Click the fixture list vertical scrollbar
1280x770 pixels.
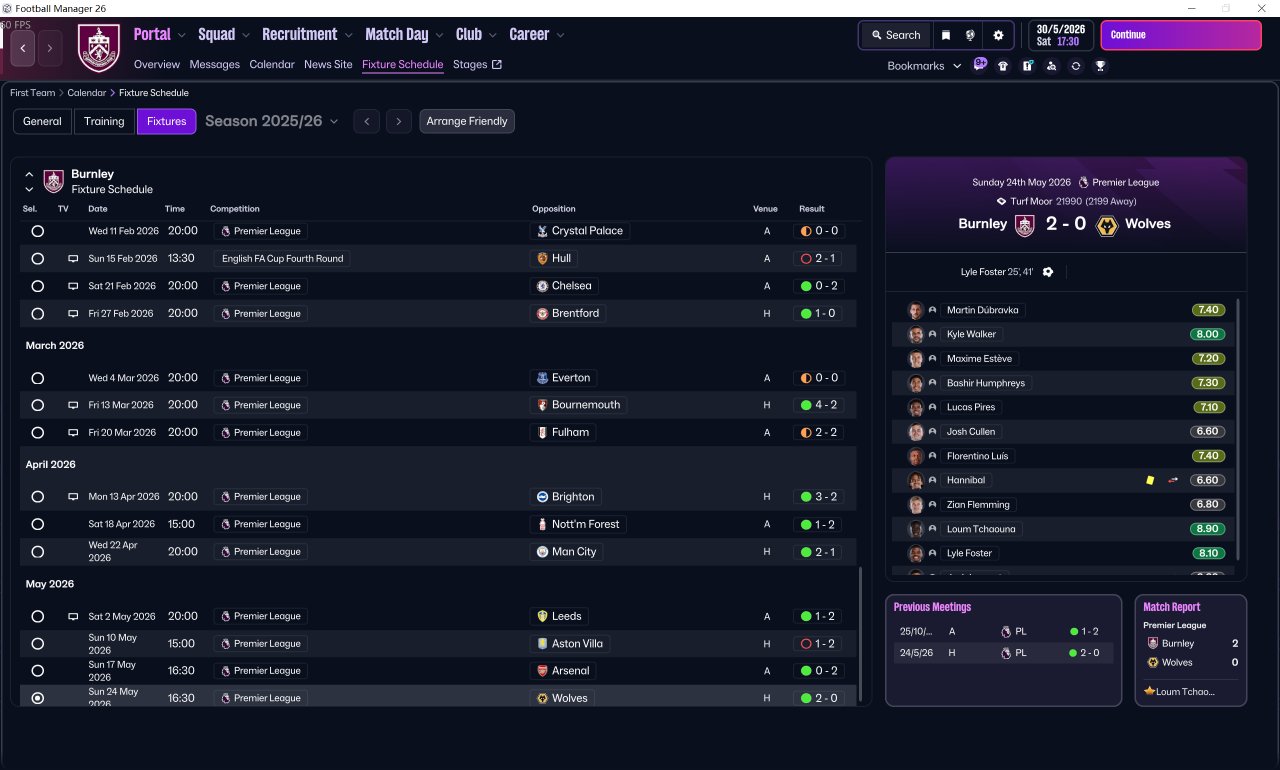(x=860, y=635)
